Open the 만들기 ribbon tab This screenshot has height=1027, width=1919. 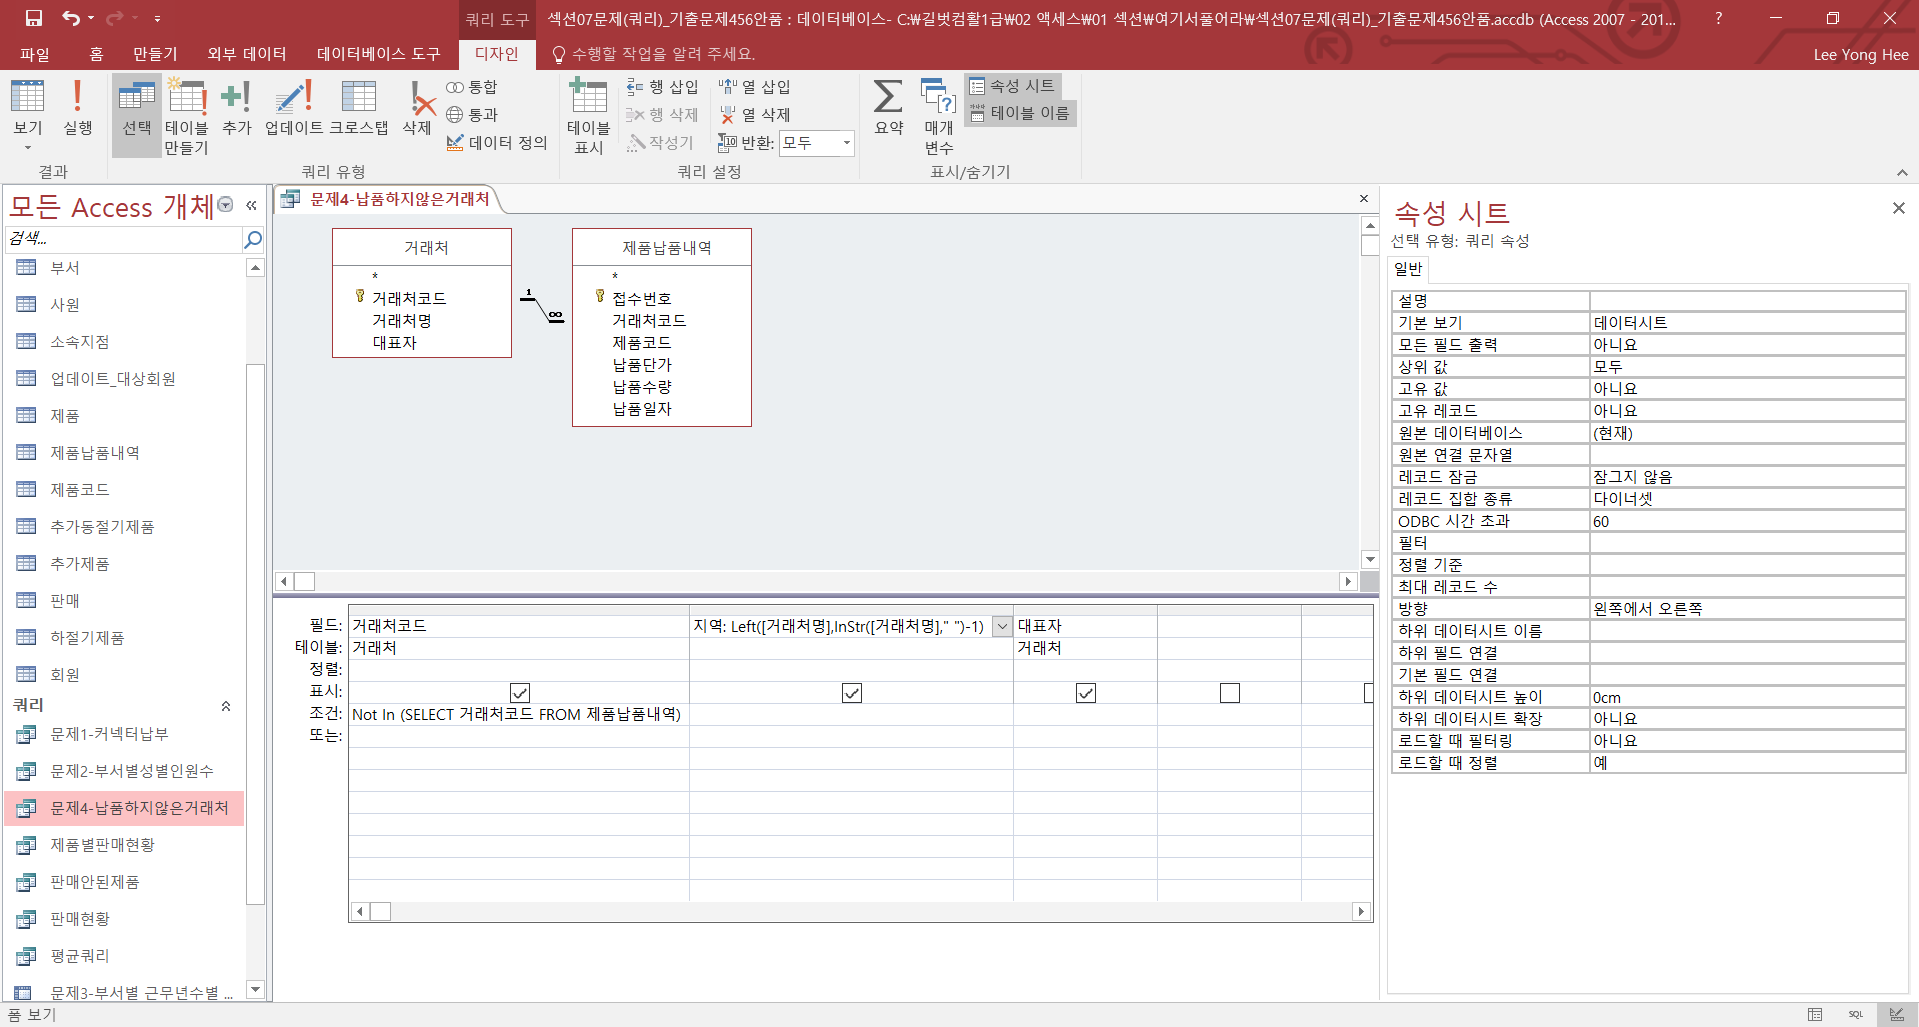point(155,54)
